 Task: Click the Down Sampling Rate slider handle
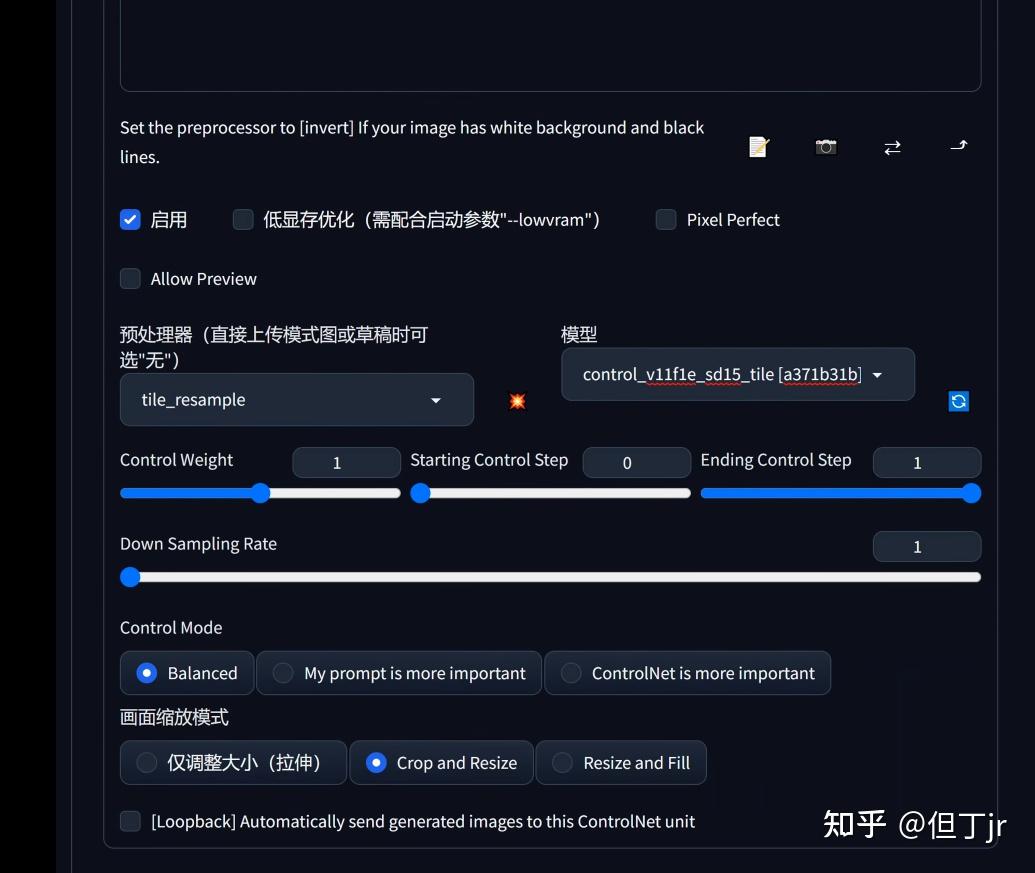coord(130,577)
